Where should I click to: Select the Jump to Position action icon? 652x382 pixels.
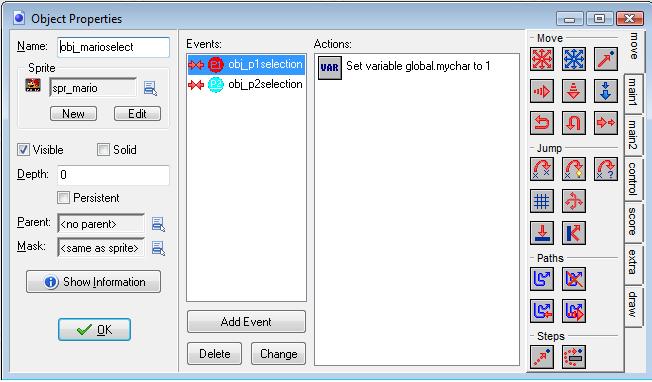tap(542, 169)
